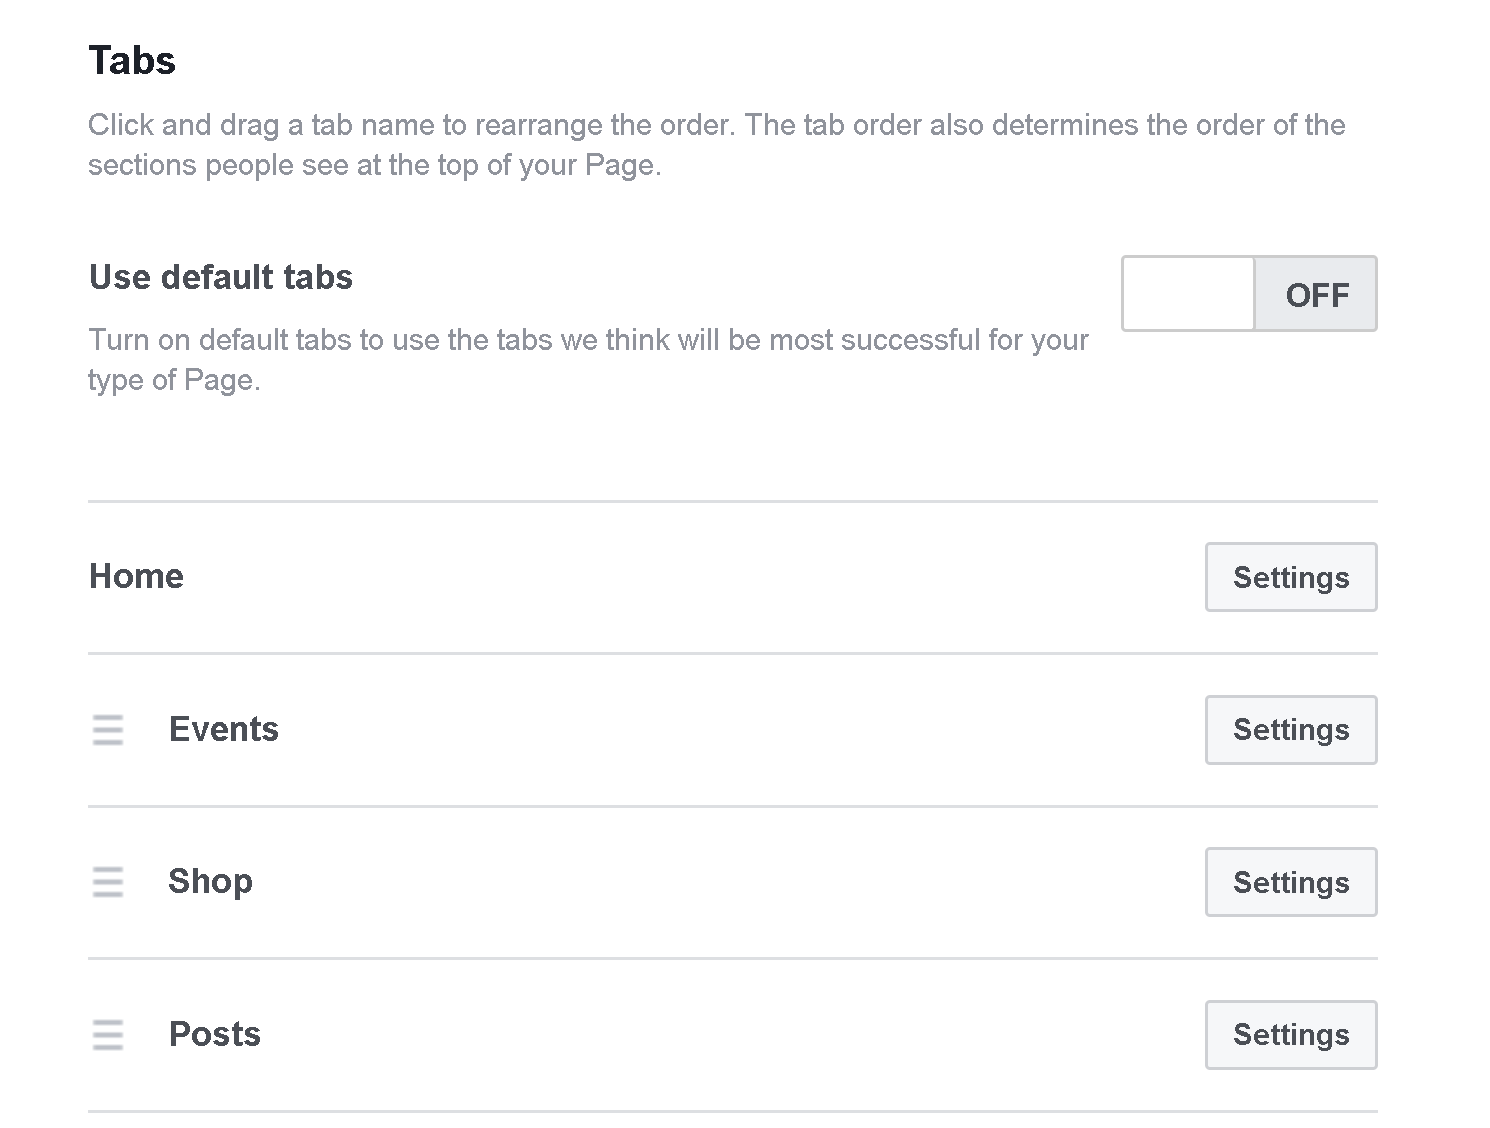Grab the drag handle beside Shop
Viewport: 1490px width, 1128px height.
108,882
